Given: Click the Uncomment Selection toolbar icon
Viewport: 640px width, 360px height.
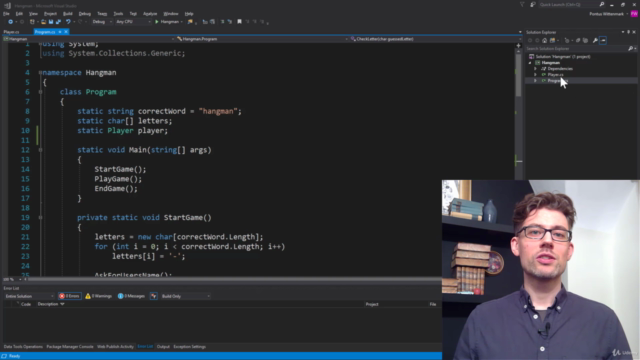Looking at the screenshot, I should (x=229, y=22).
